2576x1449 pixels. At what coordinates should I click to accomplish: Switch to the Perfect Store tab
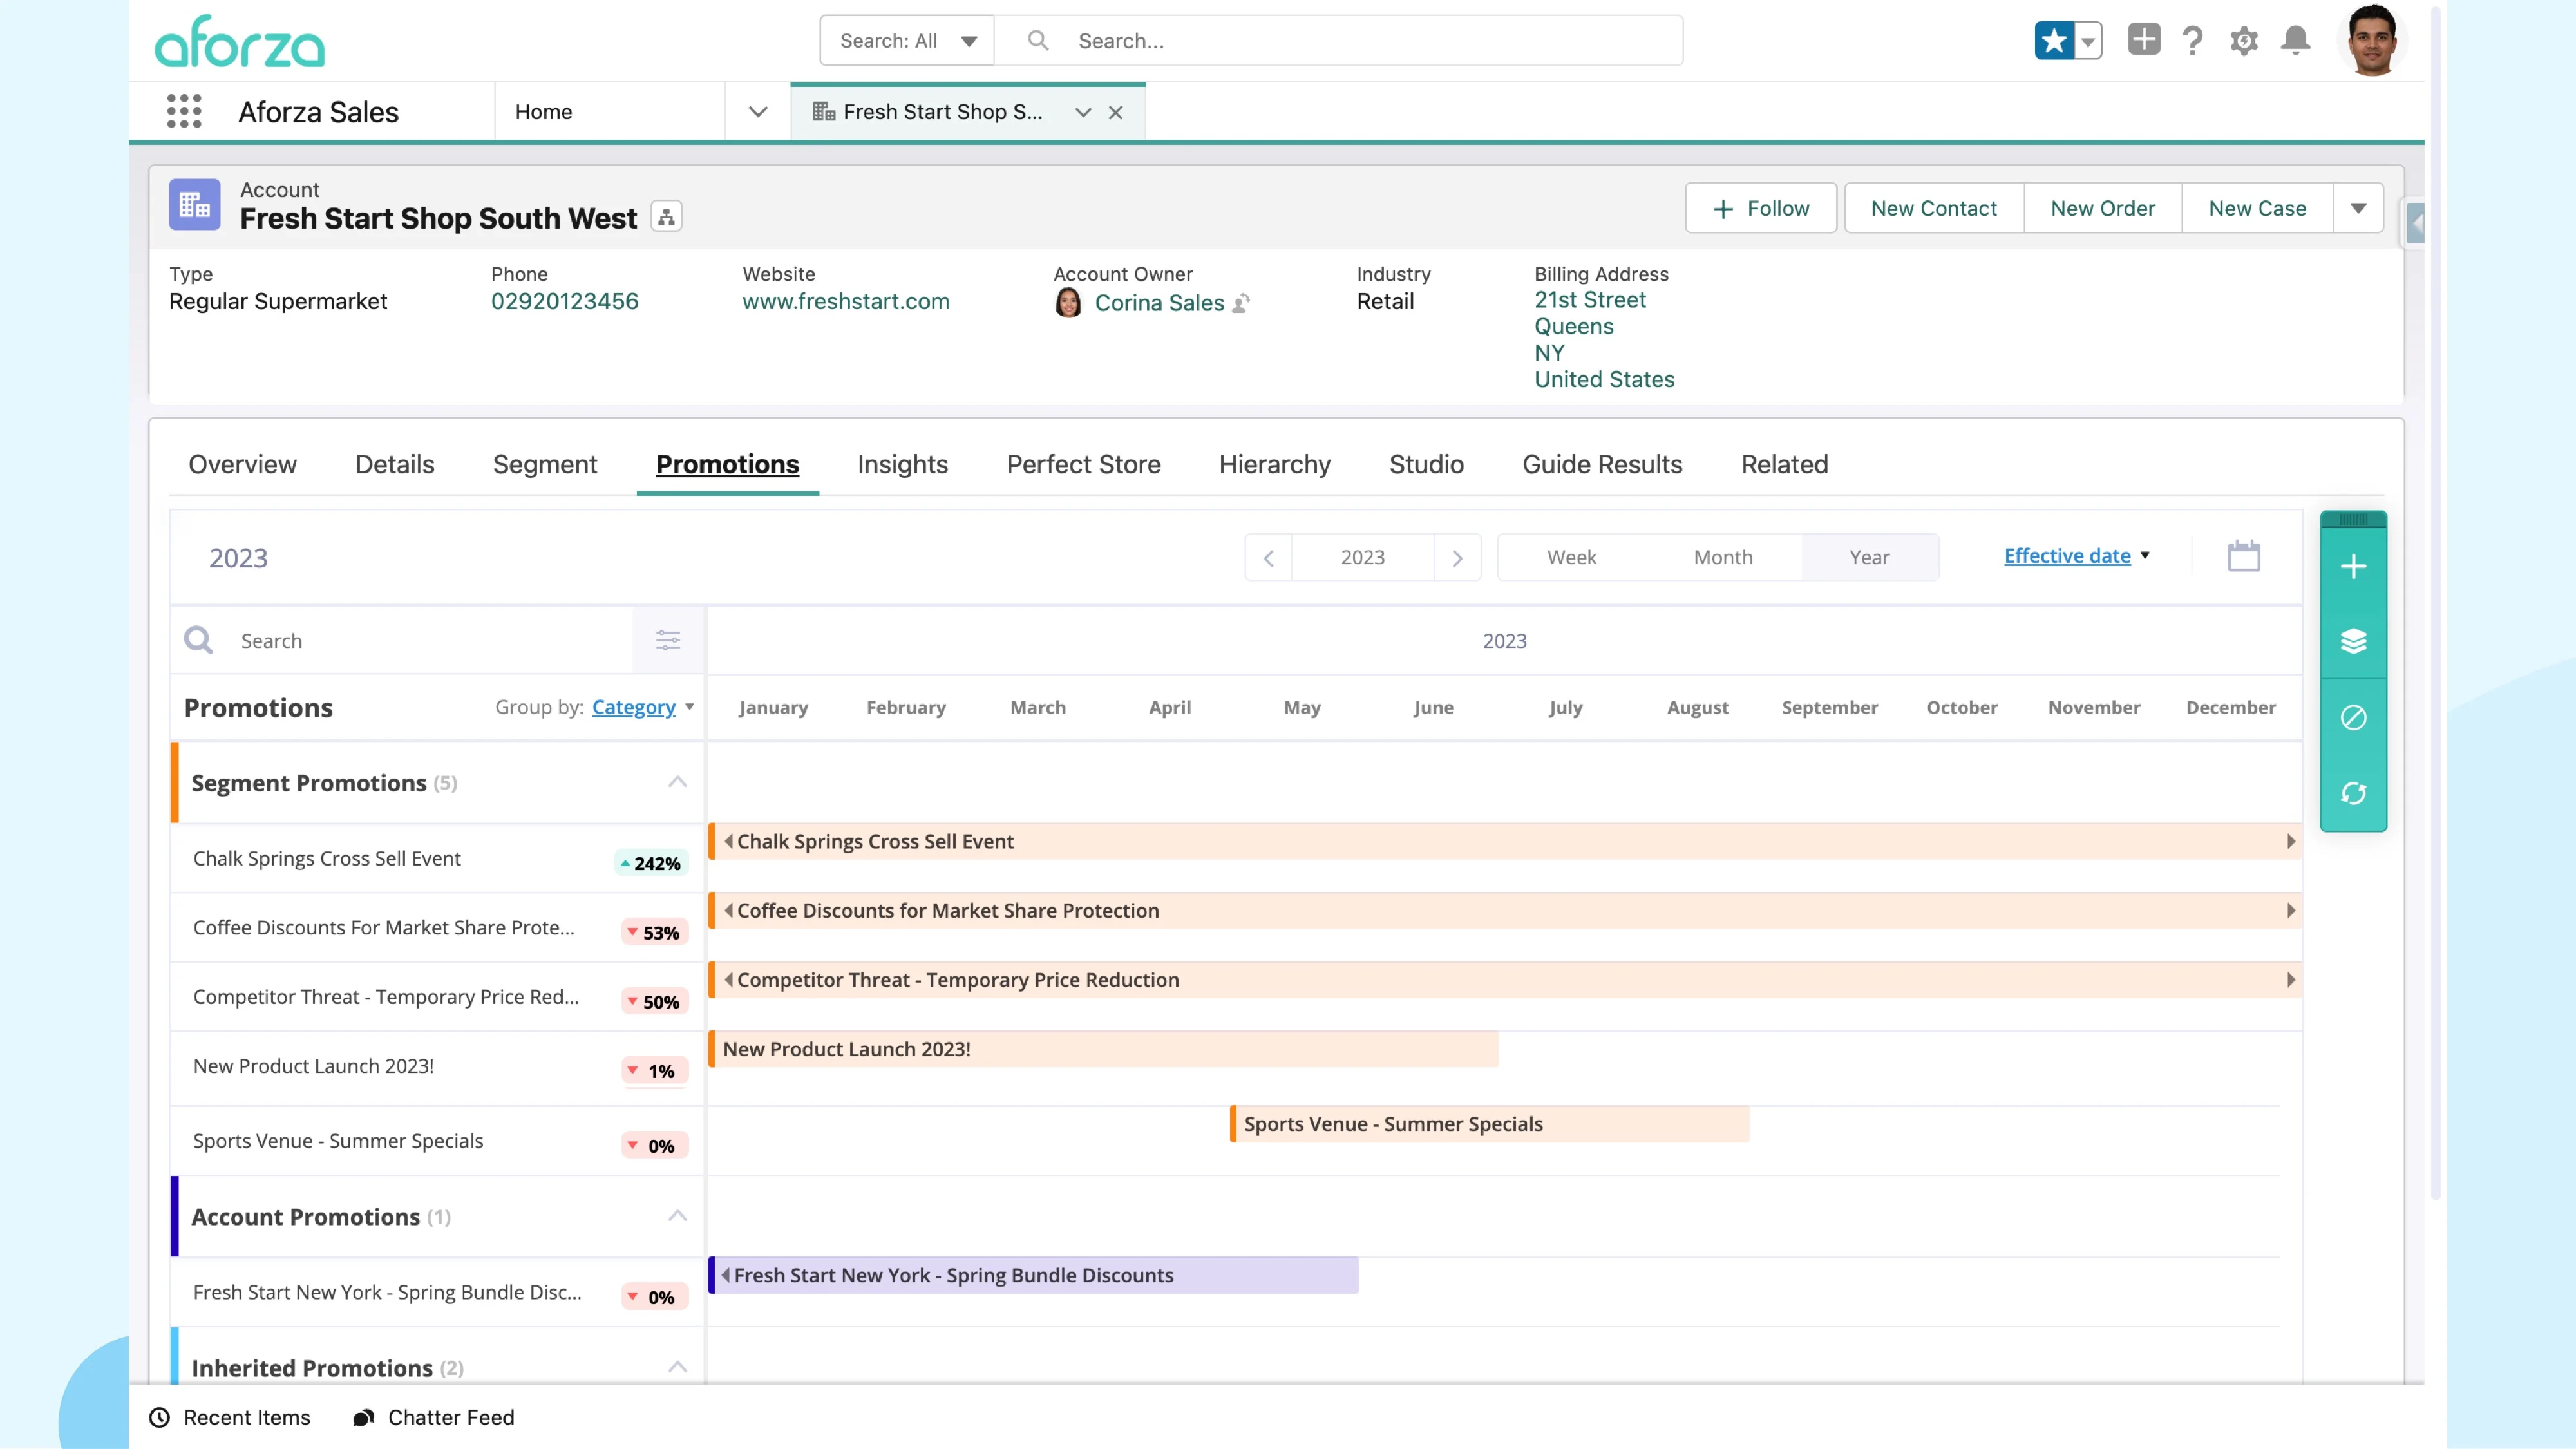pos(1084,464)
